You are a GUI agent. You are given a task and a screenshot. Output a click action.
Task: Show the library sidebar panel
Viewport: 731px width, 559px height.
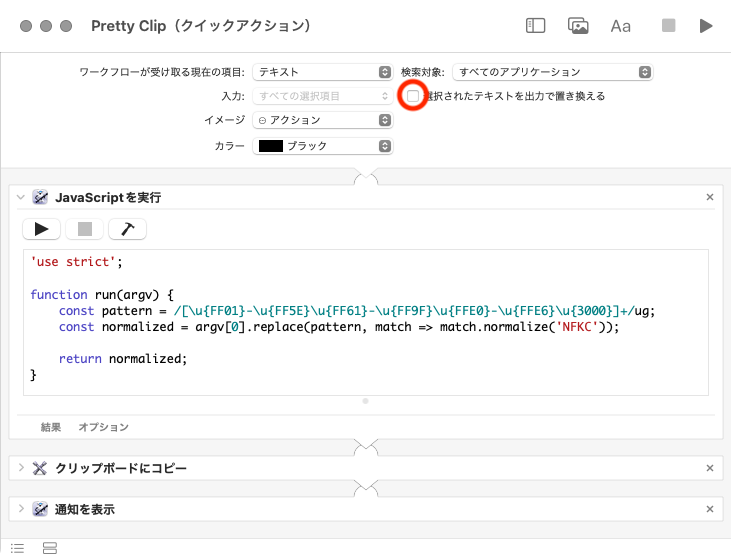(x=535, y=26)
